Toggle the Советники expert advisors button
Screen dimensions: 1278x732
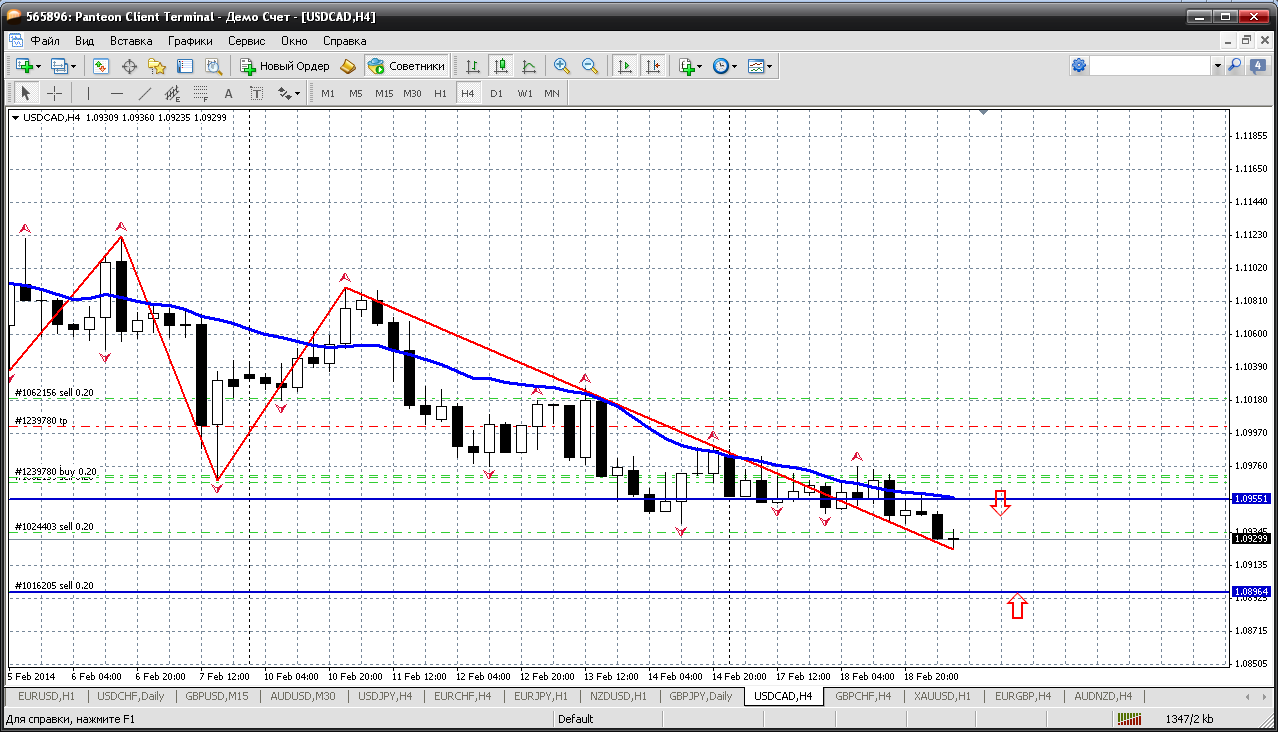tap(406, 66)
